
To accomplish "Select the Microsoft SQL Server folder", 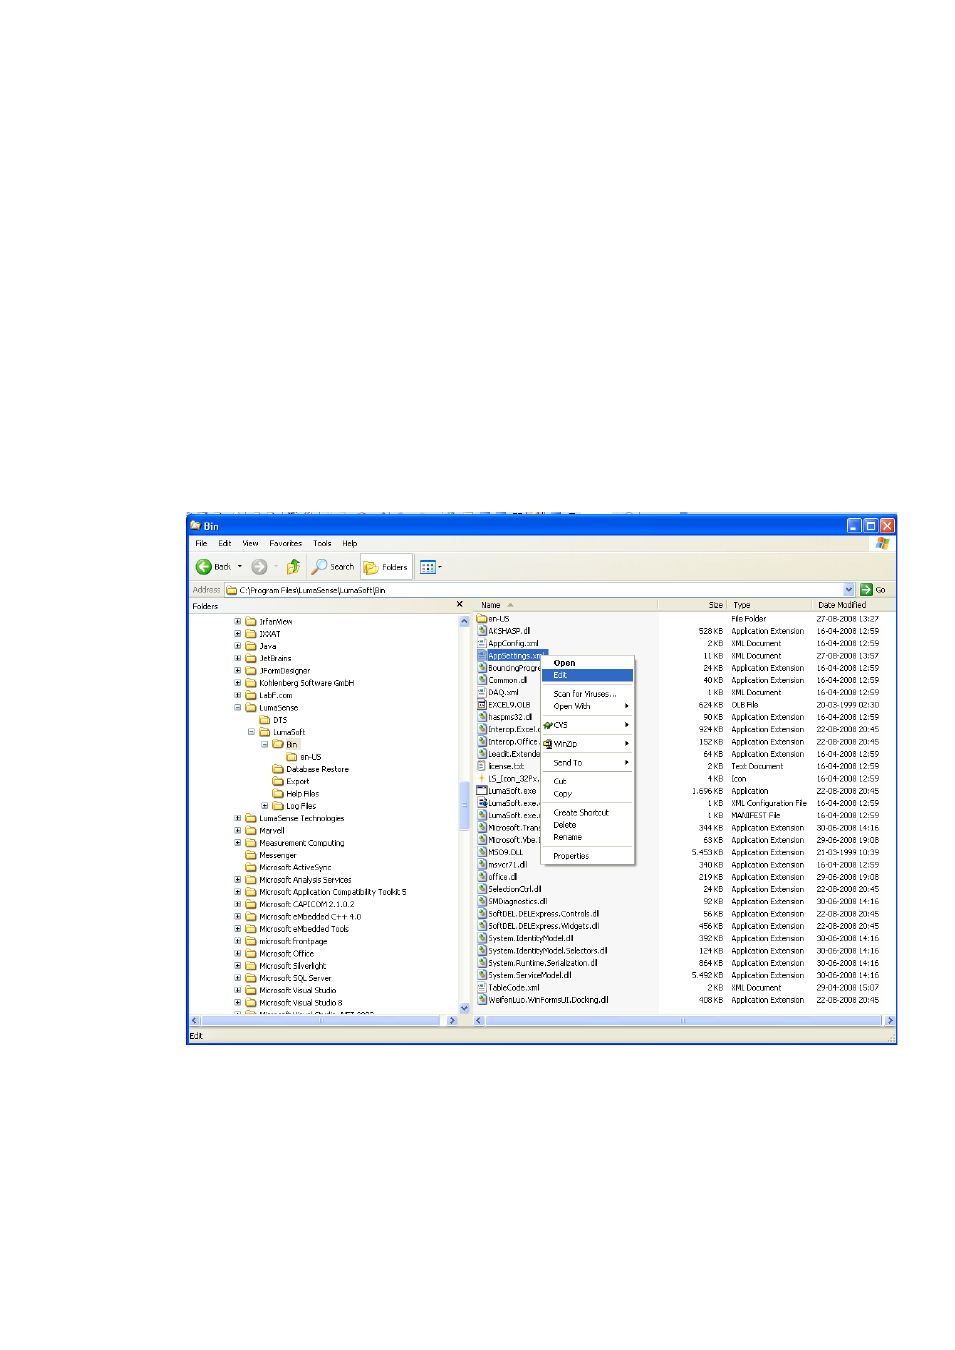I will coord(288,979).
